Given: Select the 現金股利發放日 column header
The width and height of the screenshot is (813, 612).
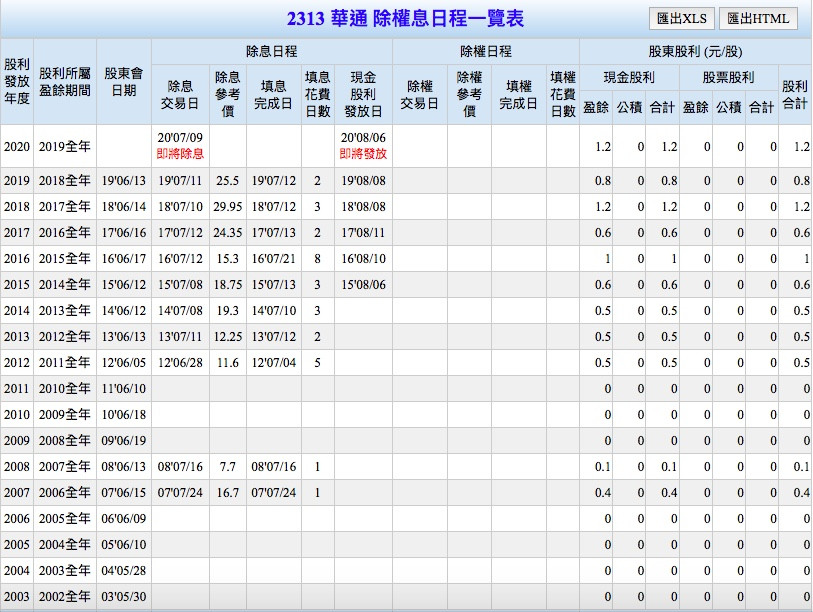Looking at the screenshot, I should tap(363, 94).
